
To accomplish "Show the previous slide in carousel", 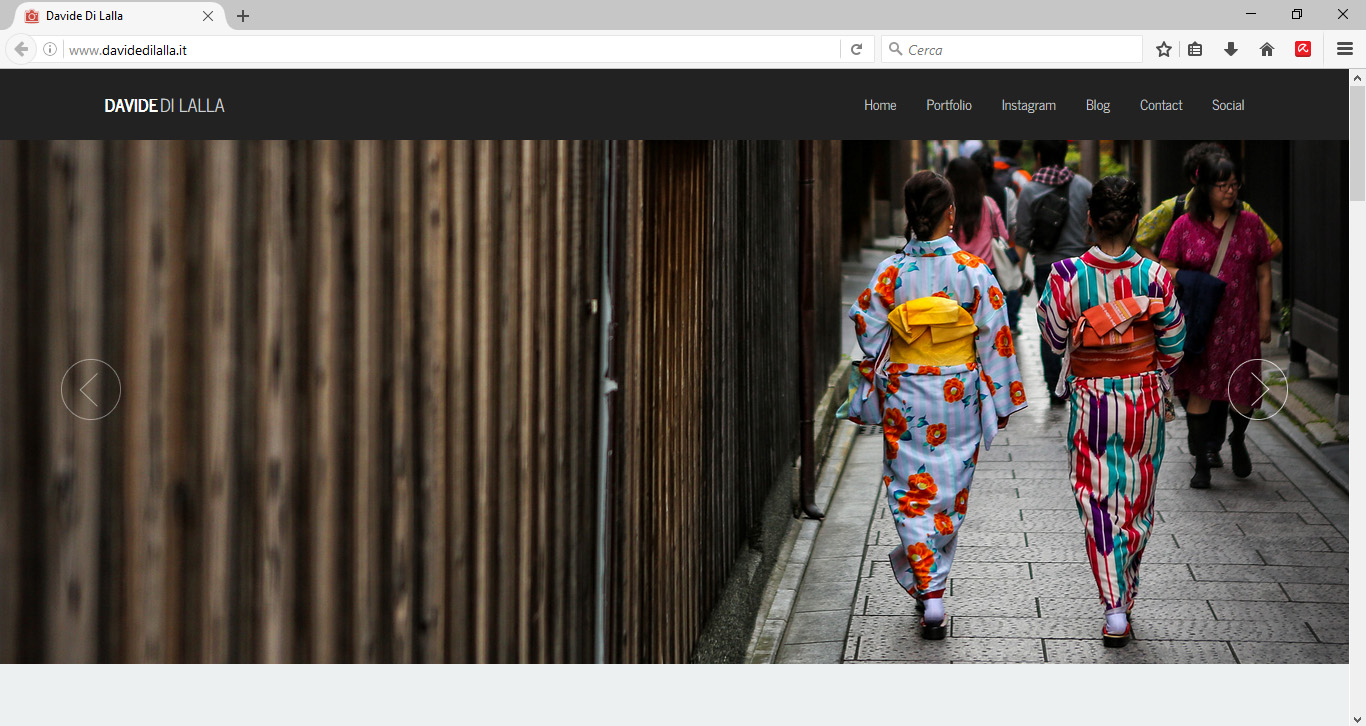I will (x=91, y=389).
